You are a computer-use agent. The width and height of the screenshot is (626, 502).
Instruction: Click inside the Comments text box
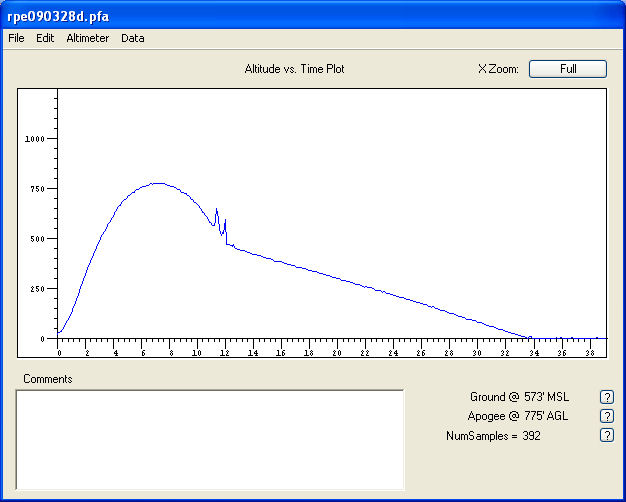click(x=210, y=439)
